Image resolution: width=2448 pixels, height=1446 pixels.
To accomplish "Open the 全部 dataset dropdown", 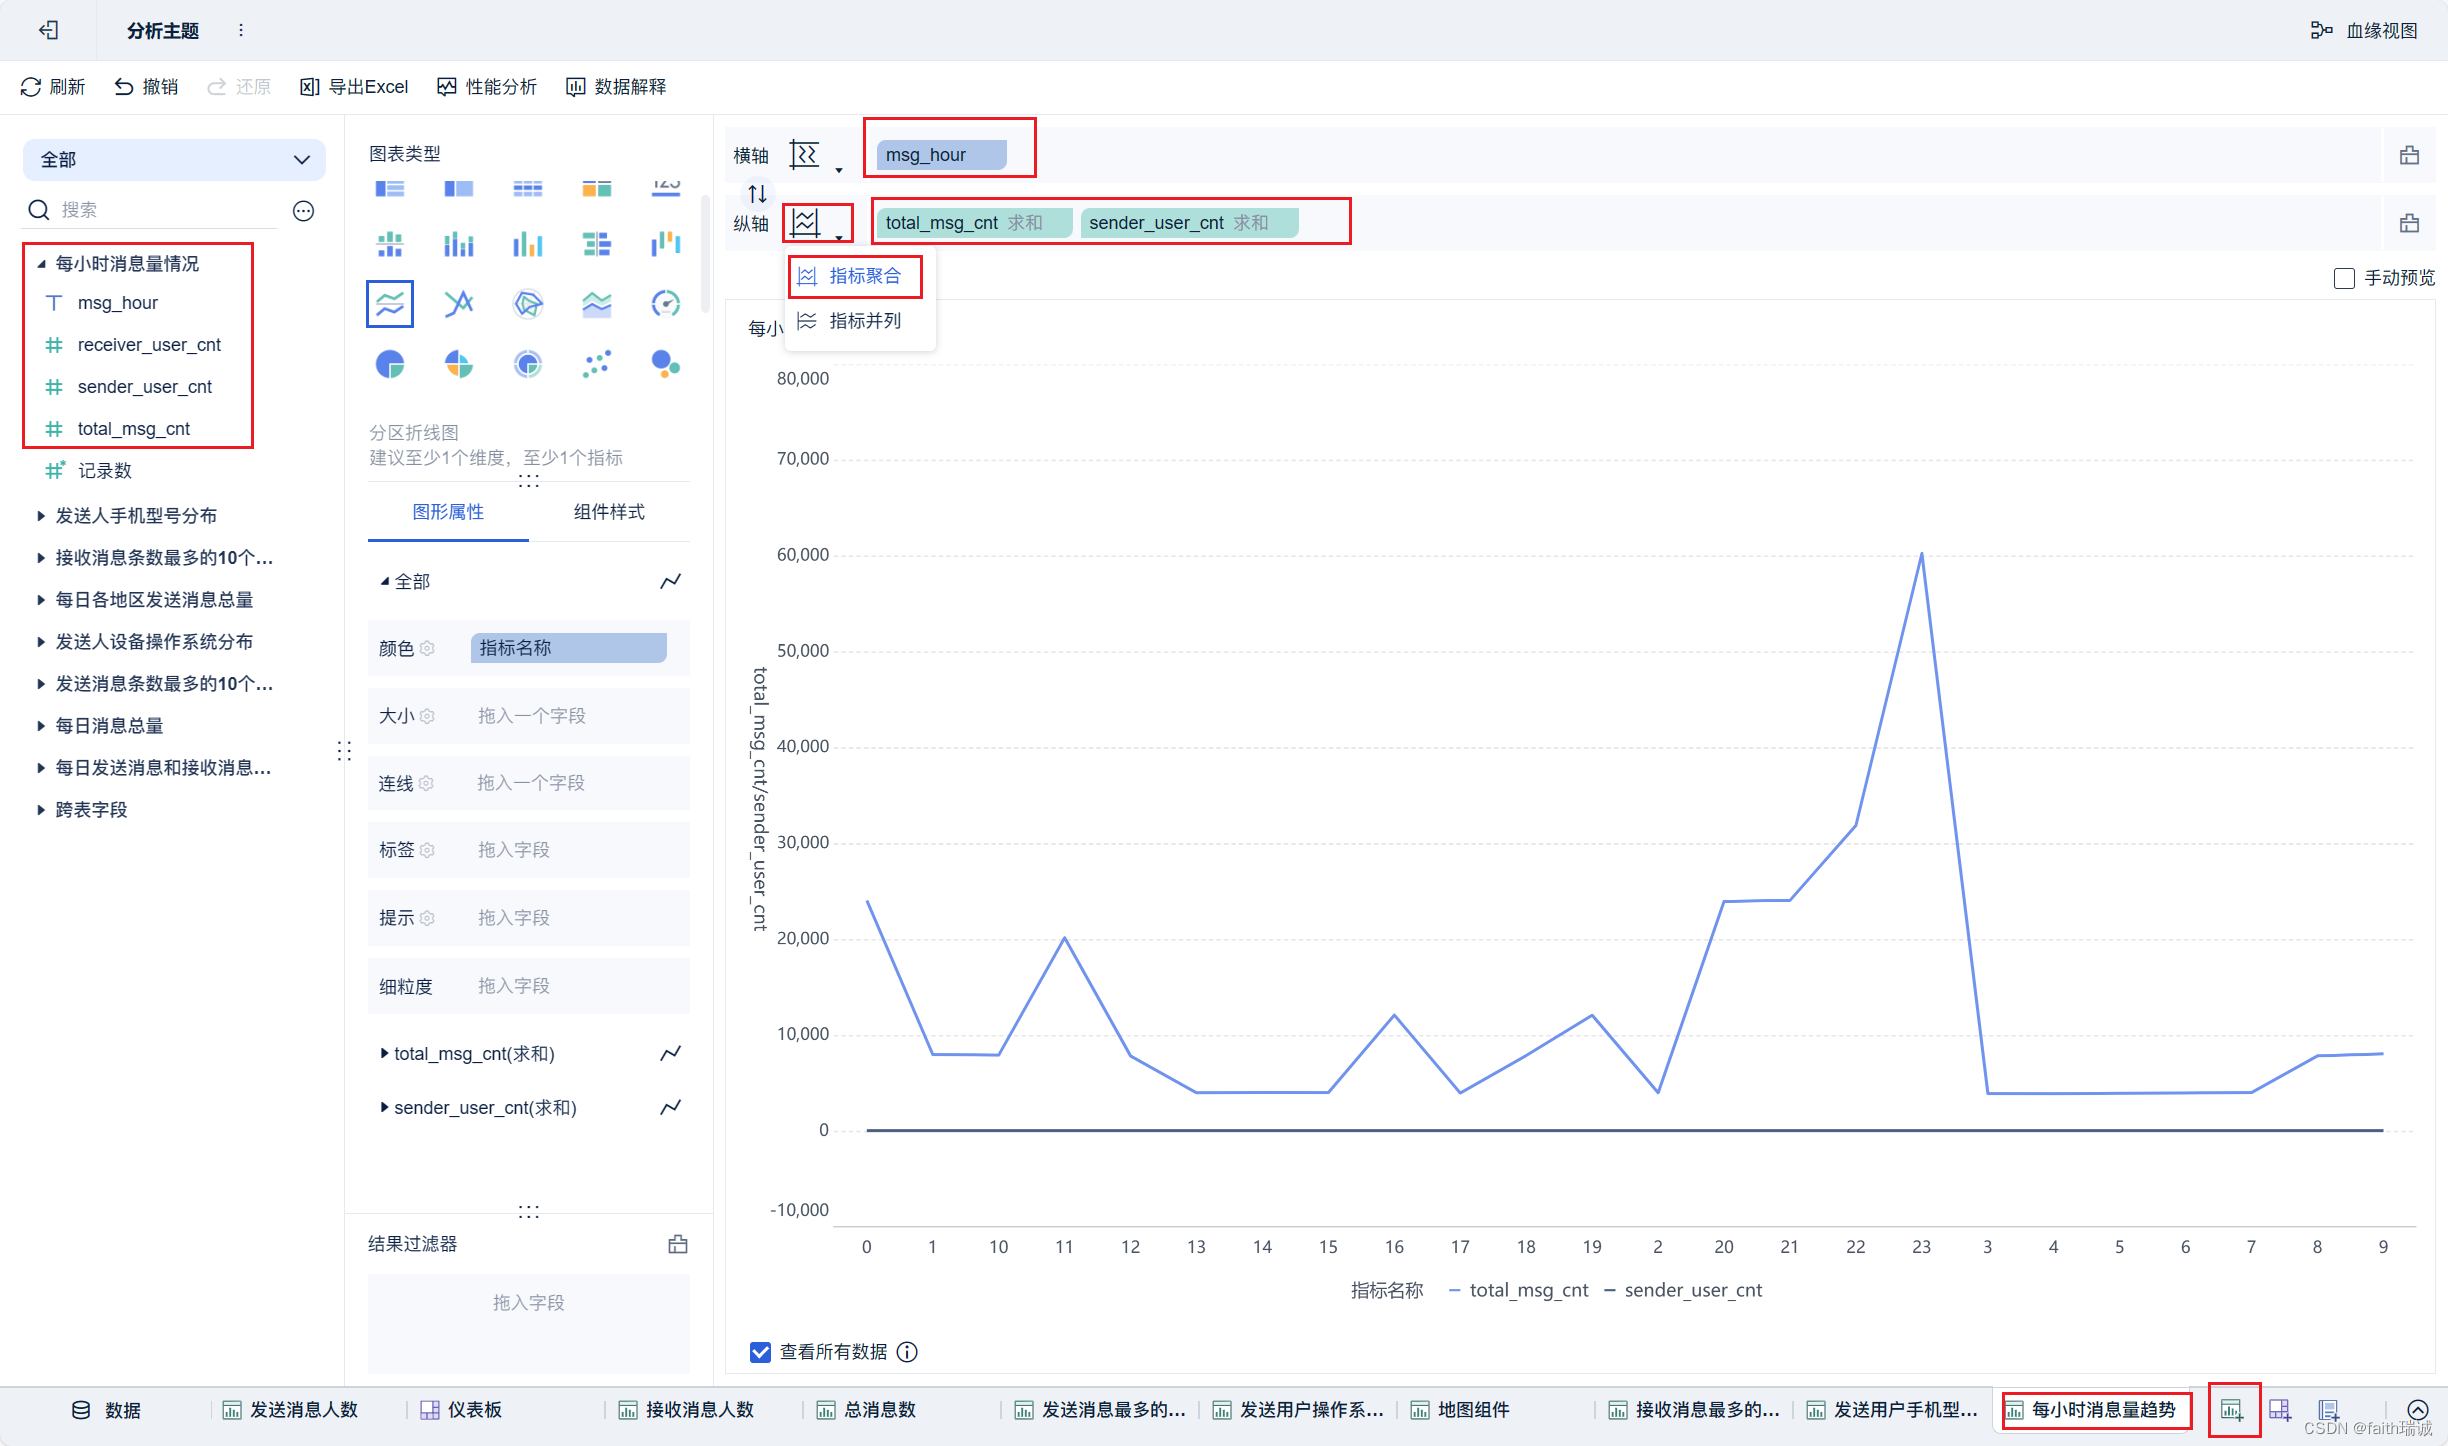I will coord(174,160).
